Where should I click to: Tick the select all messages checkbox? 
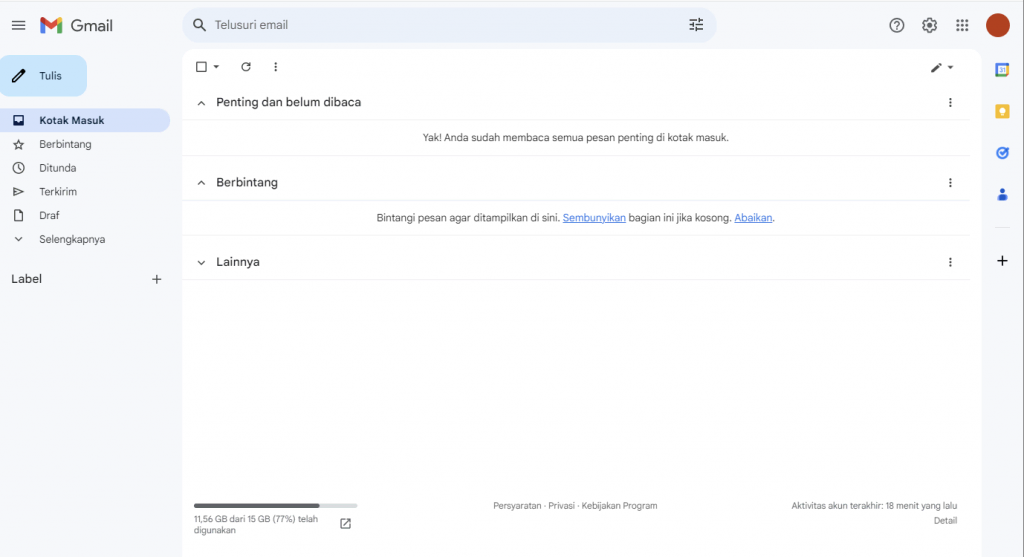click(201, 67)
